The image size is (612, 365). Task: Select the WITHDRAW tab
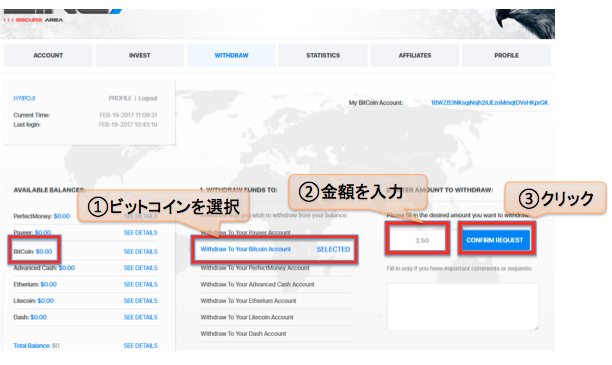click(231, 55)
